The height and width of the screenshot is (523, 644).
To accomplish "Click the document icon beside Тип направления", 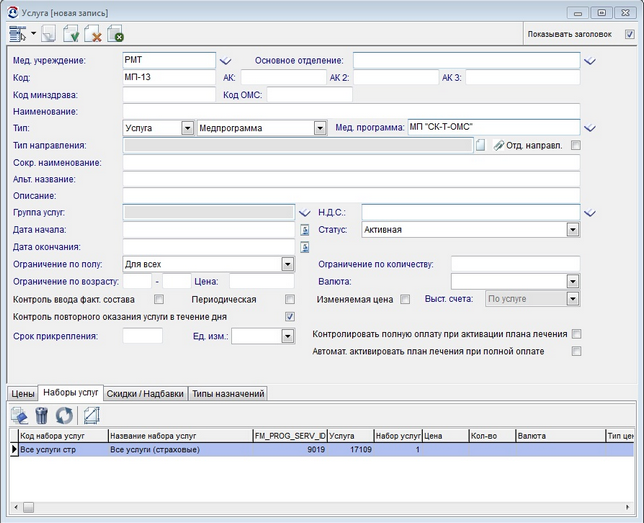I will (480, 145).
